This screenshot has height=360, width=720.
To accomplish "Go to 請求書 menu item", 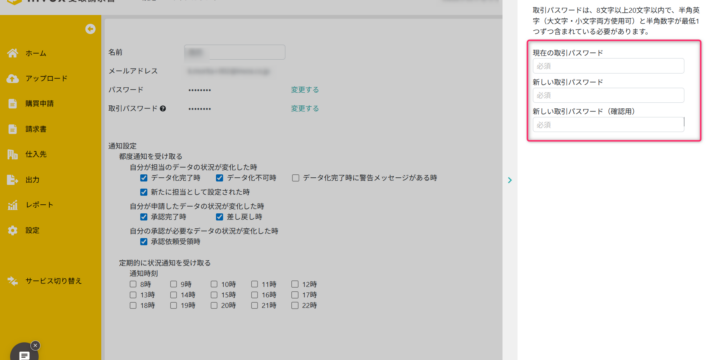I will coord(36,129).
